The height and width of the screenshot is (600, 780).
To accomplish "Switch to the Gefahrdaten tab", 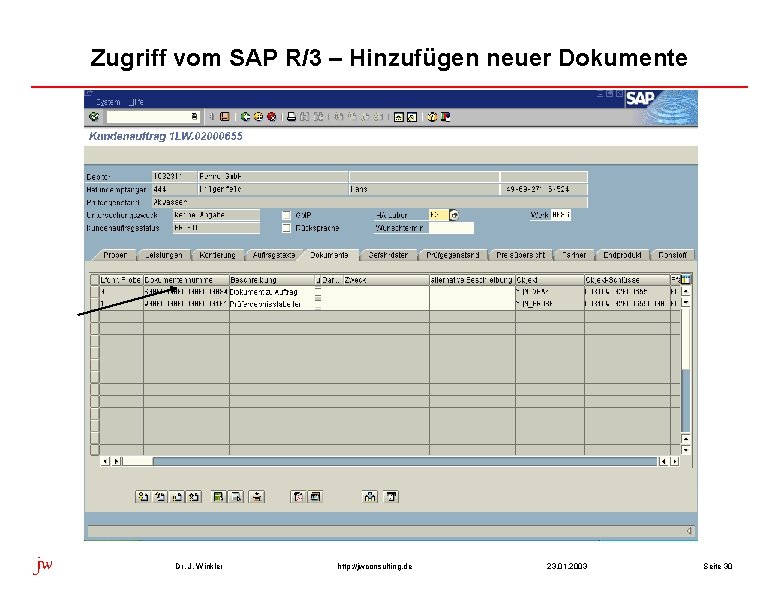I will point(388,255).
